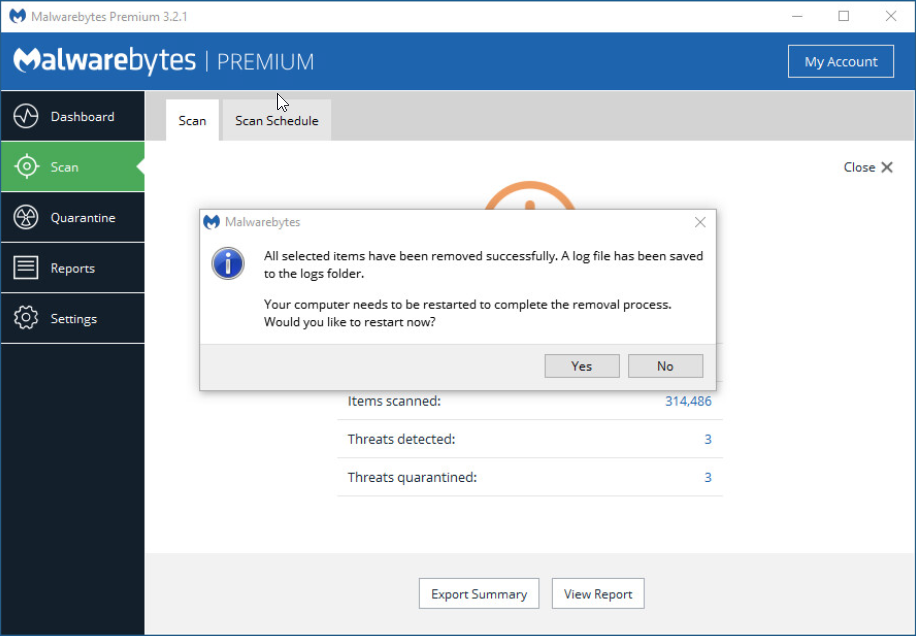Viewport: 916px width, 636px height.
Task: Go to Dashboard in the sidebar
Action: click(x=72, y=116)
